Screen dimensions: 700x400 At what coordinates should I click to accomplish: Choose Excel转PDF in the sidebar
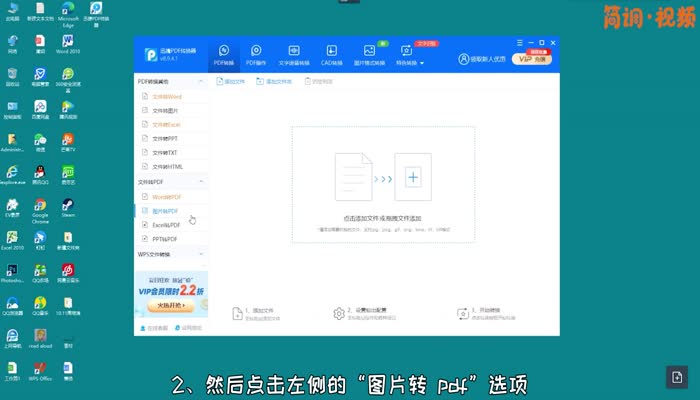coord(165,225)
